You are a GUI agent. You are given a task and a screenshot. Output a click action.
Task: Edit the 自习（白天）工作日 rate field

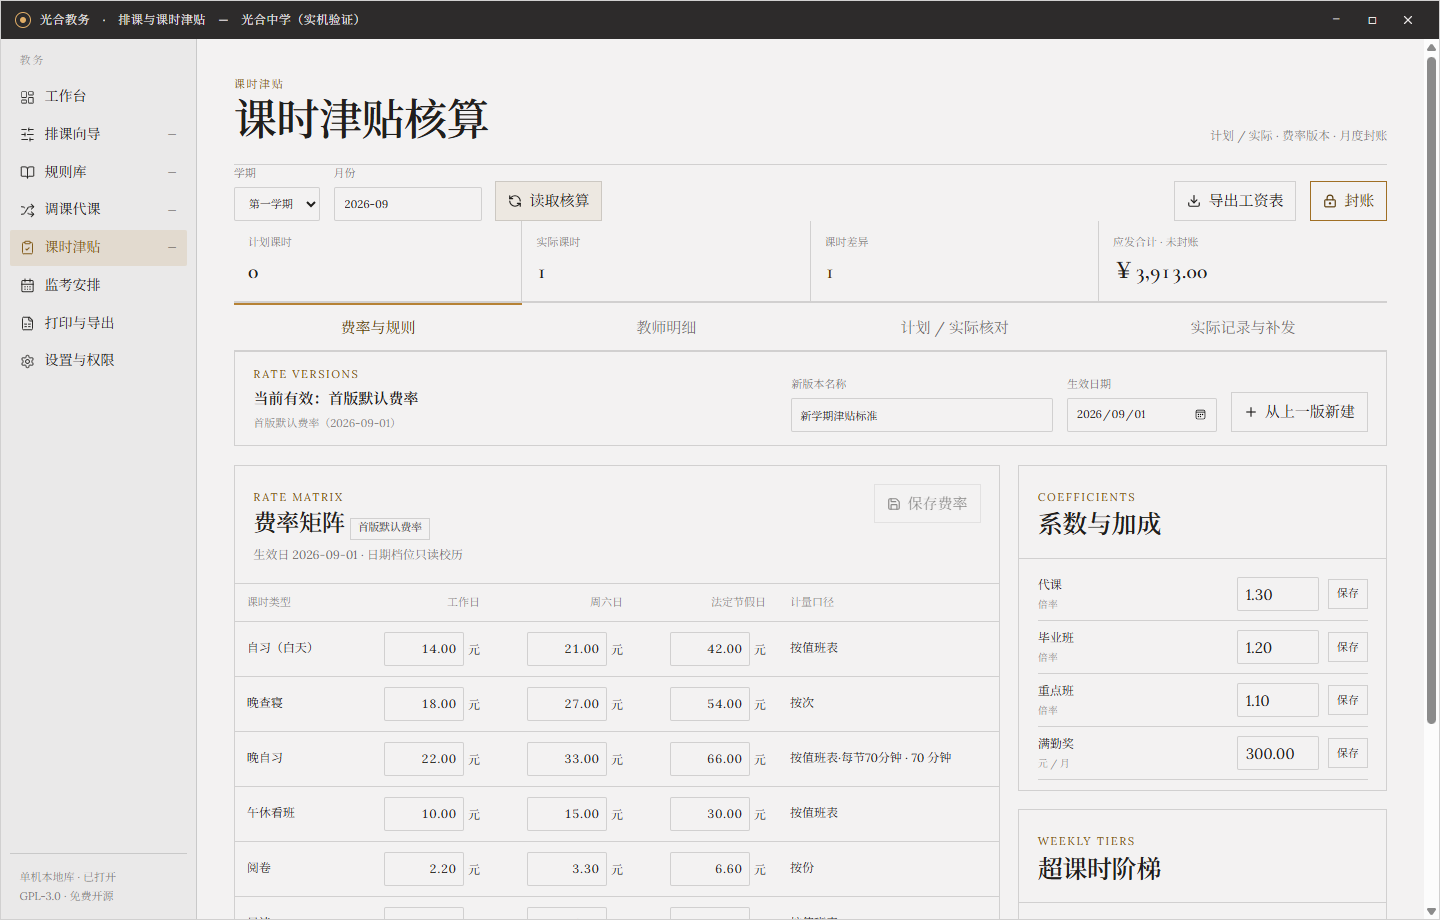(424, 649)
